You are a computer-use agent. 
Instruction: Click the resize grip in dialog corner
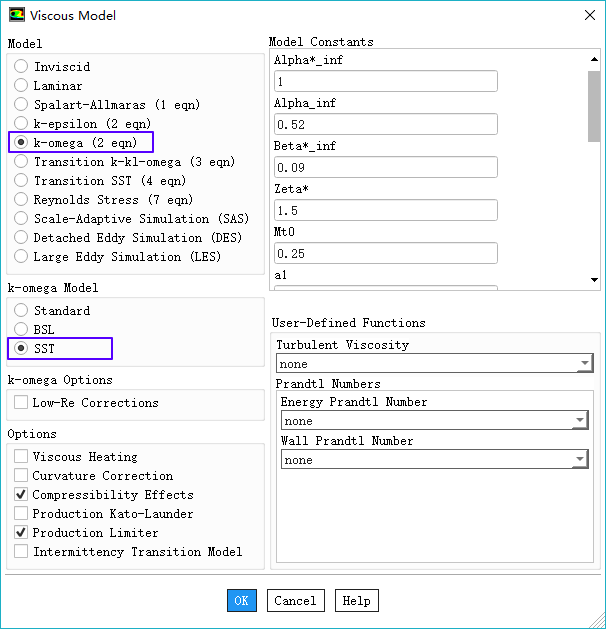coord(597,620)
